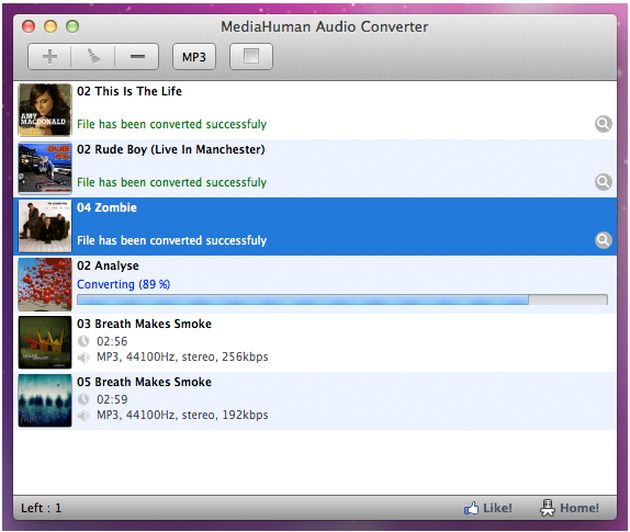The height and width of the screenshot is (532, 630).
Task: Click the Analyse conversion progress bar
Action: click(x=341, y=299)
